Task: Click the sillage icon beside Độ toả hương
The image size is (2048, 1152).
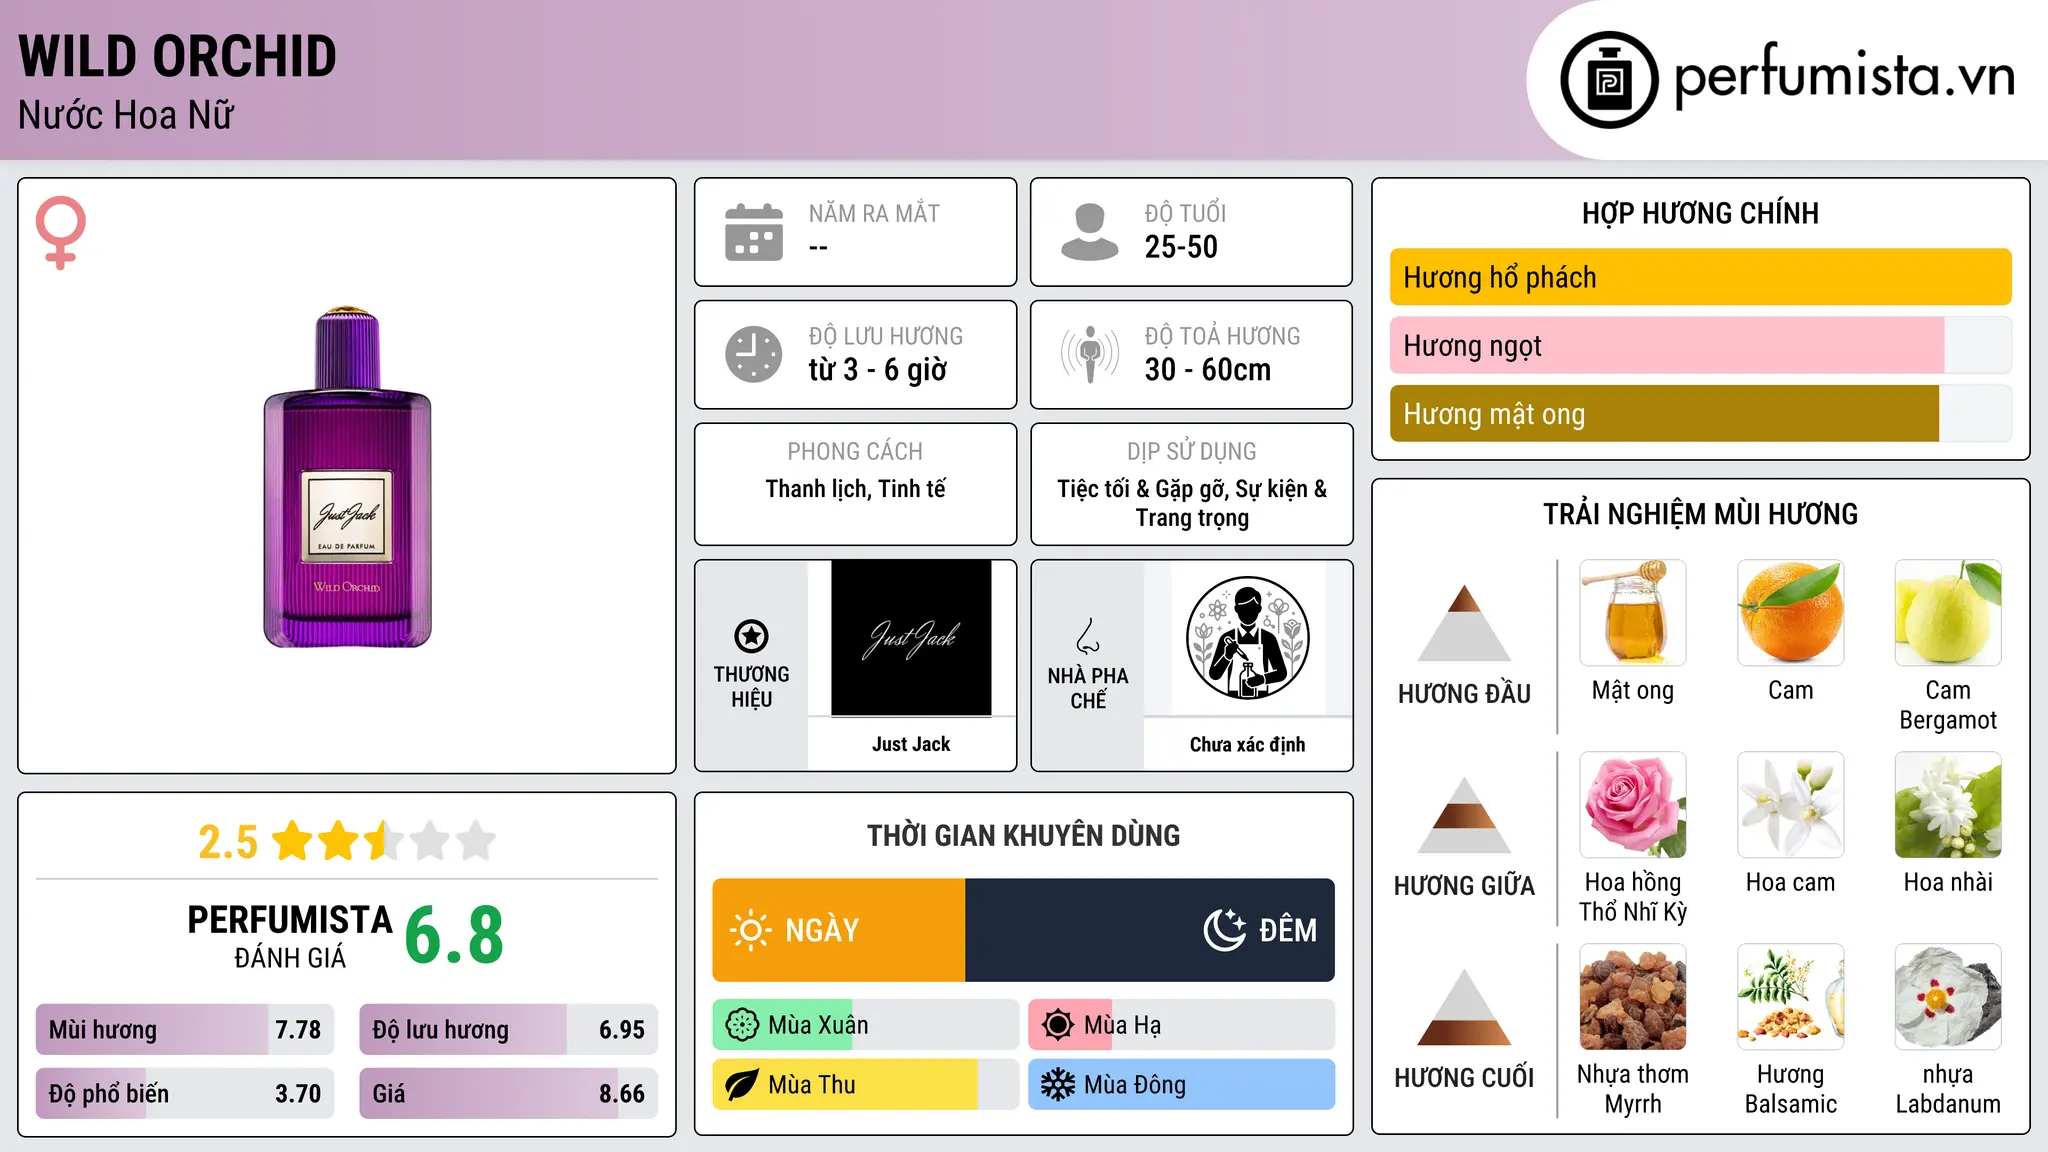Action: click(x=1090, y=354)
